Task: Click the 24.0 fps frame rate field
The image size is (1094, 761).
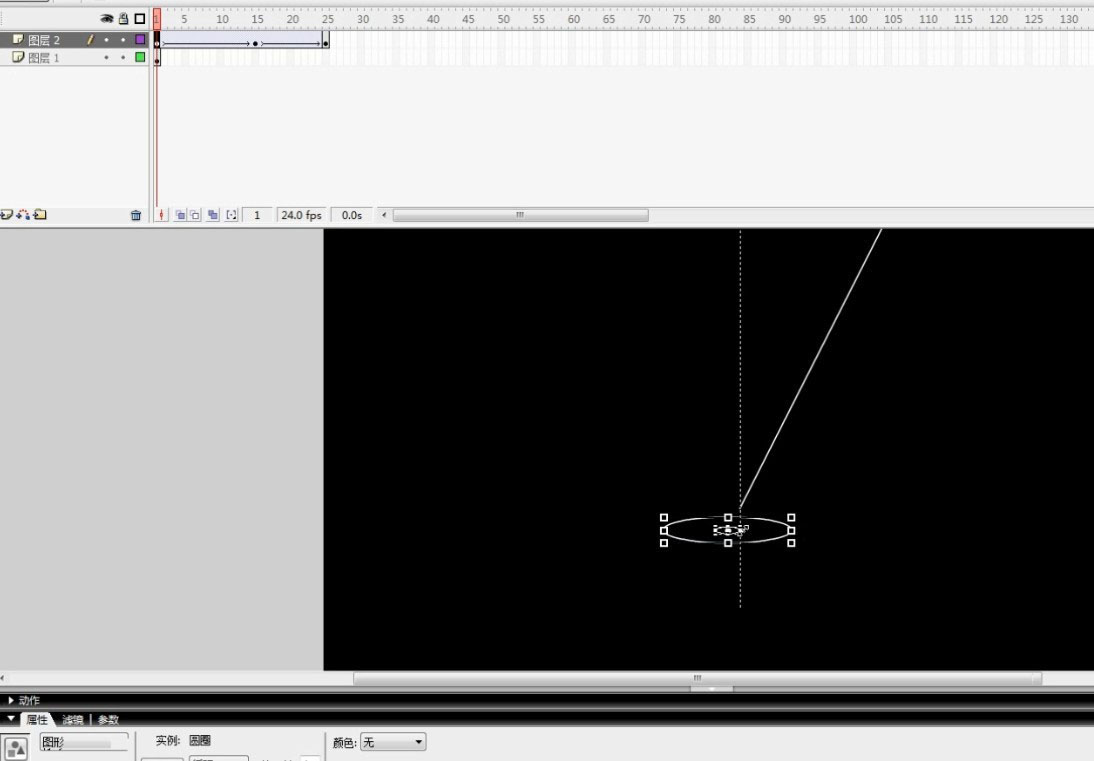Action: point(301,215)
